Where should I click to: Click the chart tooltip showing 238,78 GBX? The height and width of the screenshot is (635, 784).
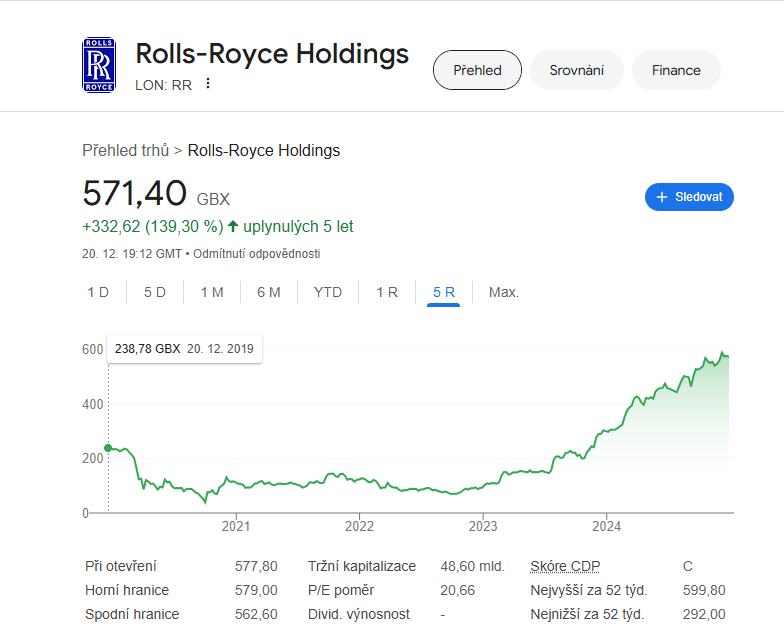pyautogui.click(x=184, y=348)
